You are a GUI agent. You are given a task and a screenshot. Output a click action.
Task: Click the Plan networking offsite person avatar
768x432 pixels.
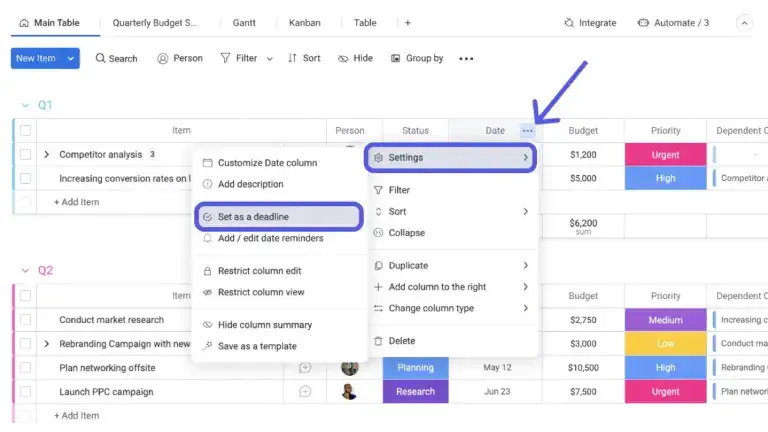tap(349, 368)
